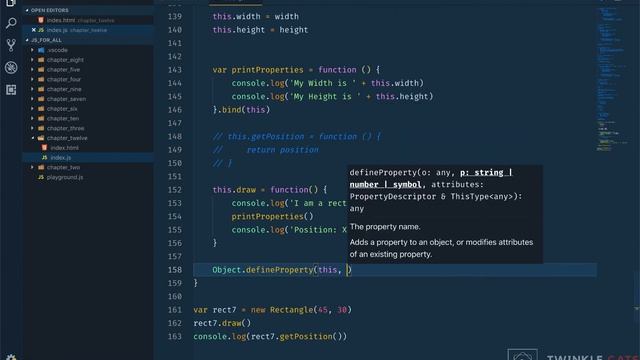
Task: Click 'defineProperty' on line 158
Action: tap(280, 270)
